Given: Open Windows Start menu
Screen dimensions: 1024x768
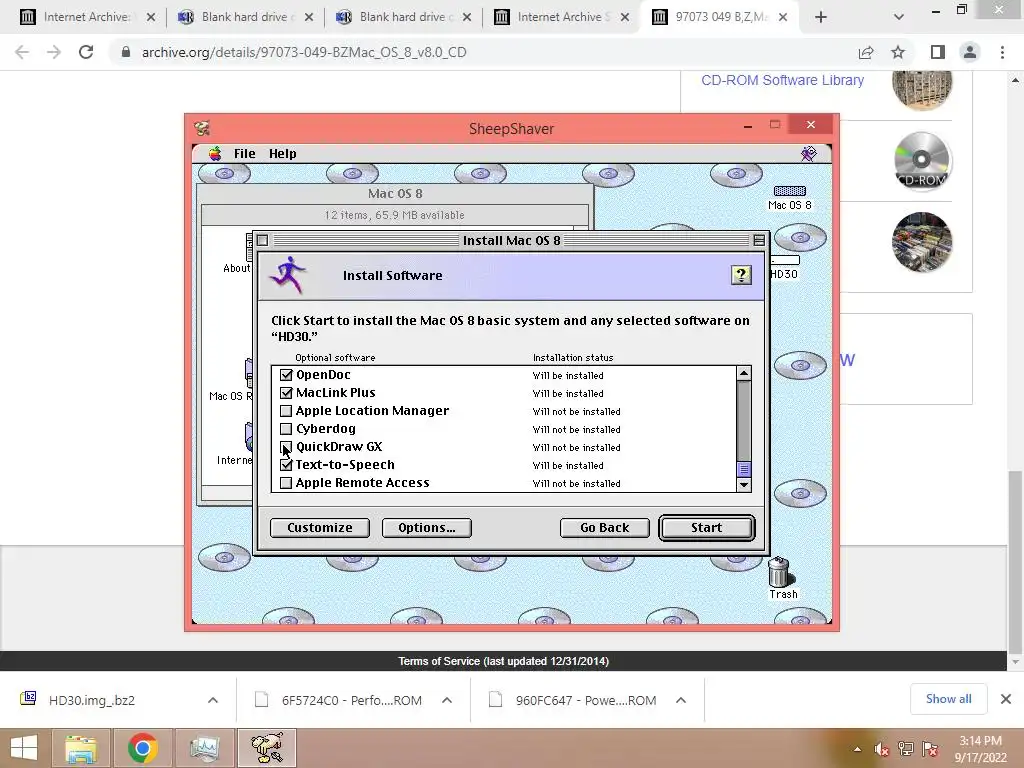Looking at the screenshot, I should tap(24, 748).
